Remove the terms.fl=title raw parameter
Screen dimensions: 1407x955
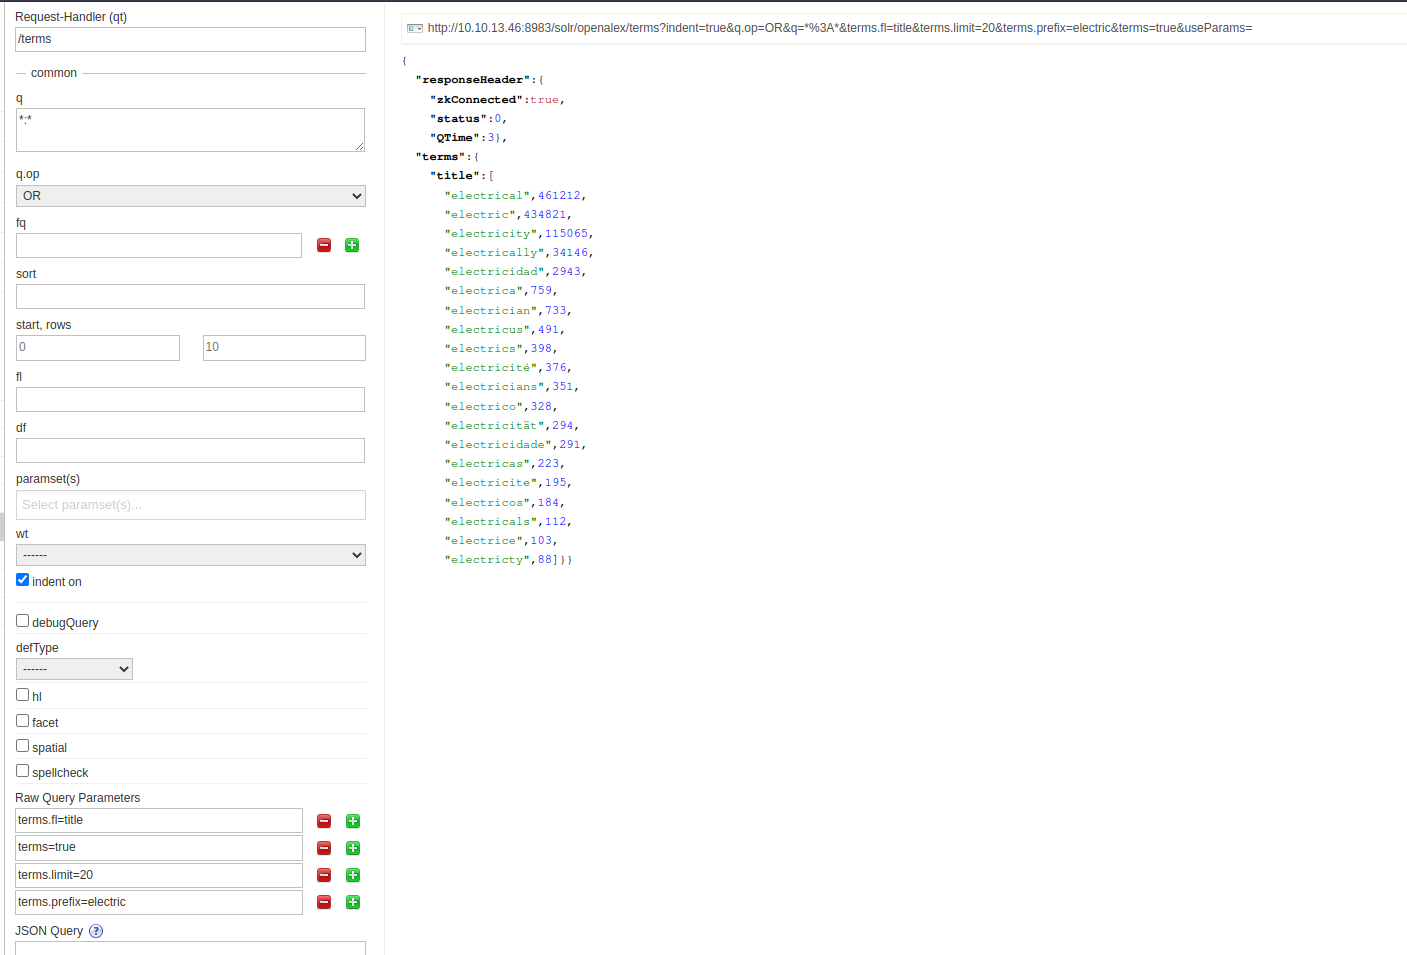(324, 821)
